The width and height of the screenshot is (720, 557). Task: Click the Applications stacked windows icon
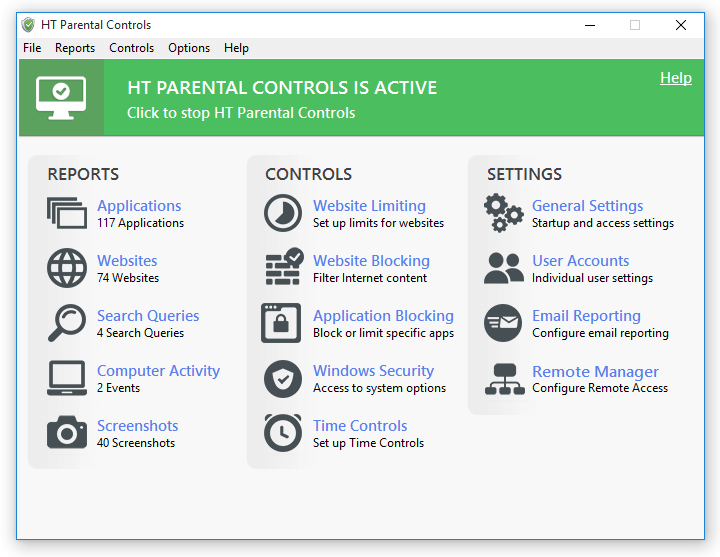(67, 213)
